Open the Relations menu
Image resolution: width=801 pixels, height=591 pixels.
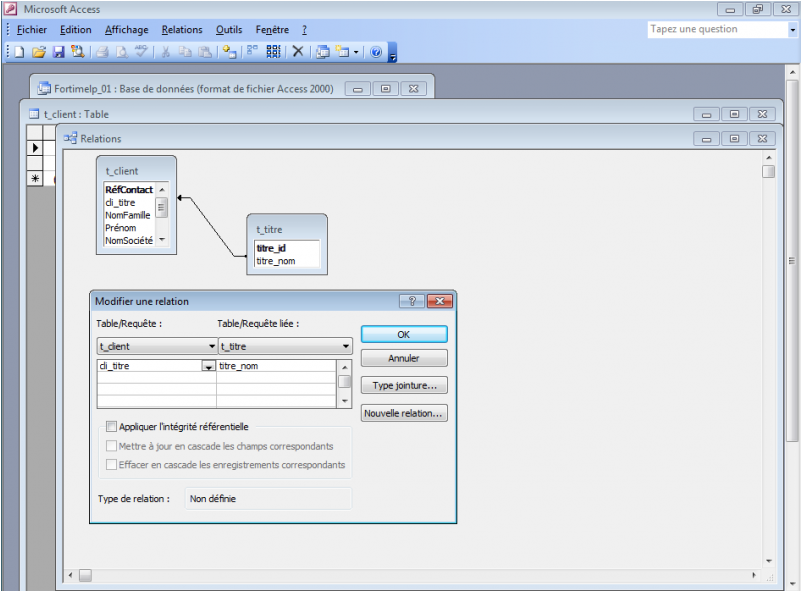coord(181,30)
